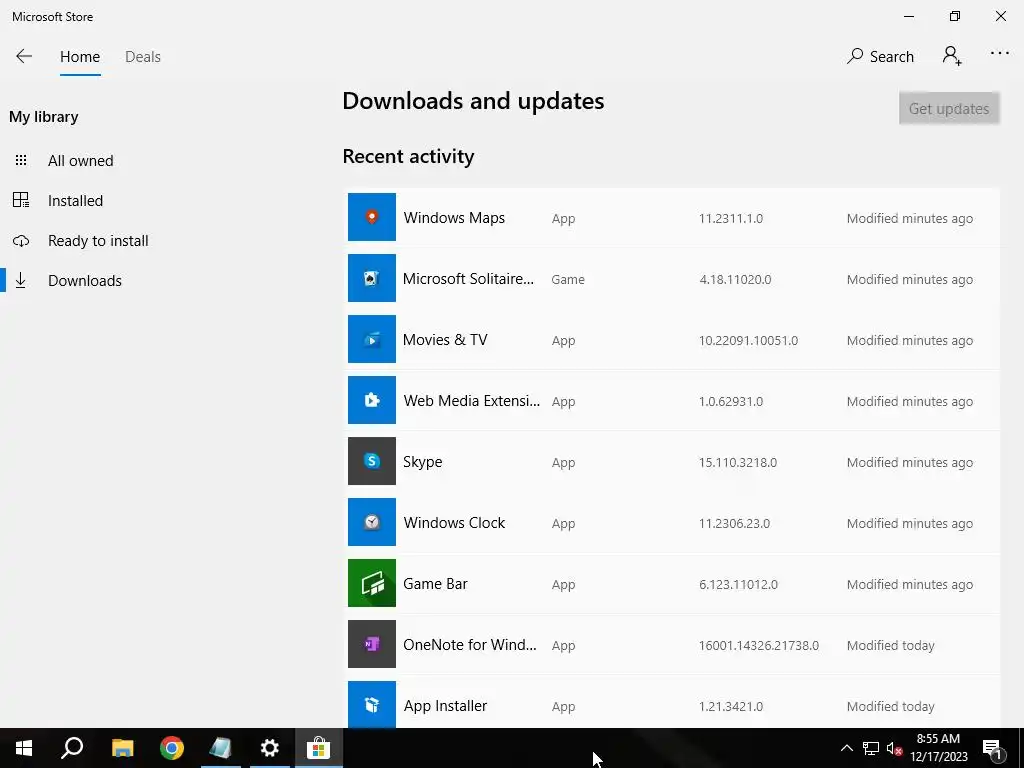Open the three-dot See more menu
This screenshot has width=1024, height=768.
coord(999,54)
